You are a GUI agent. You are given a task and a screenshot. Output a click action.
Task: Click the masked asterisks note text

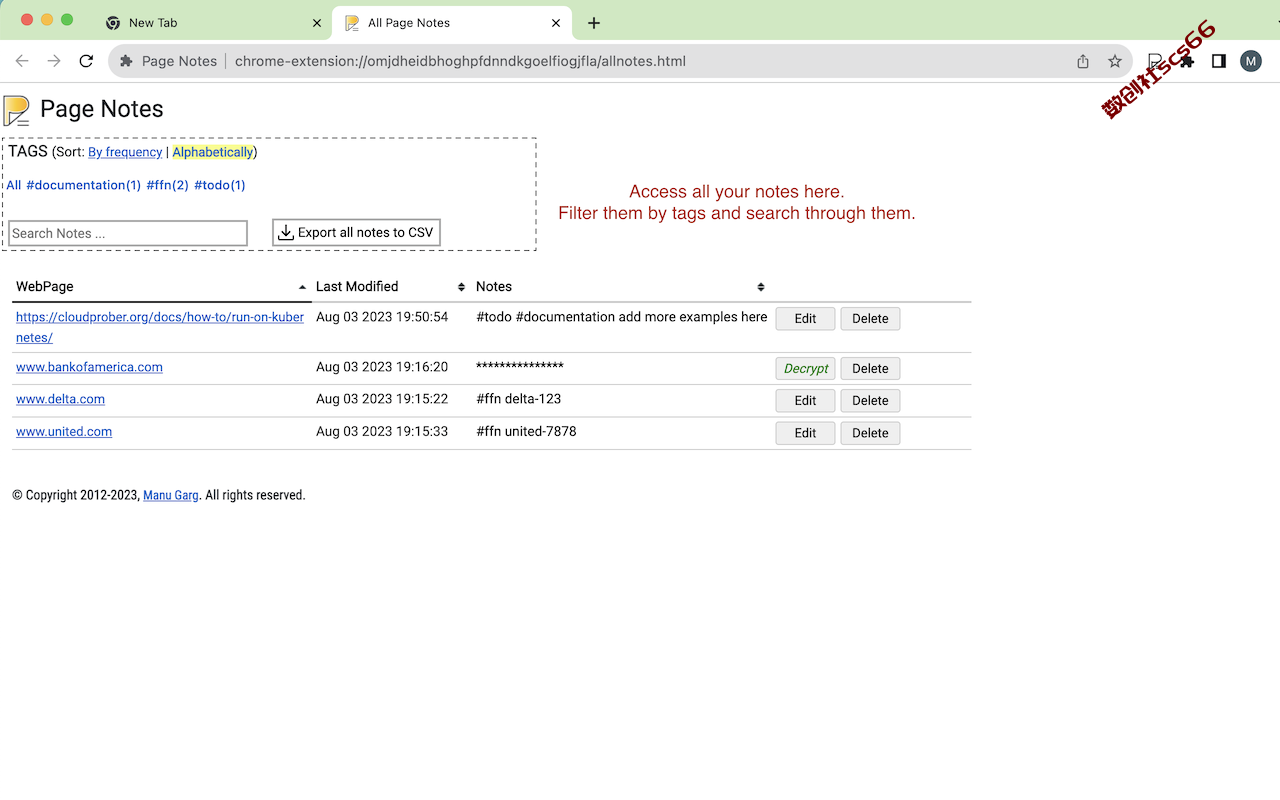tap(520, 367)
